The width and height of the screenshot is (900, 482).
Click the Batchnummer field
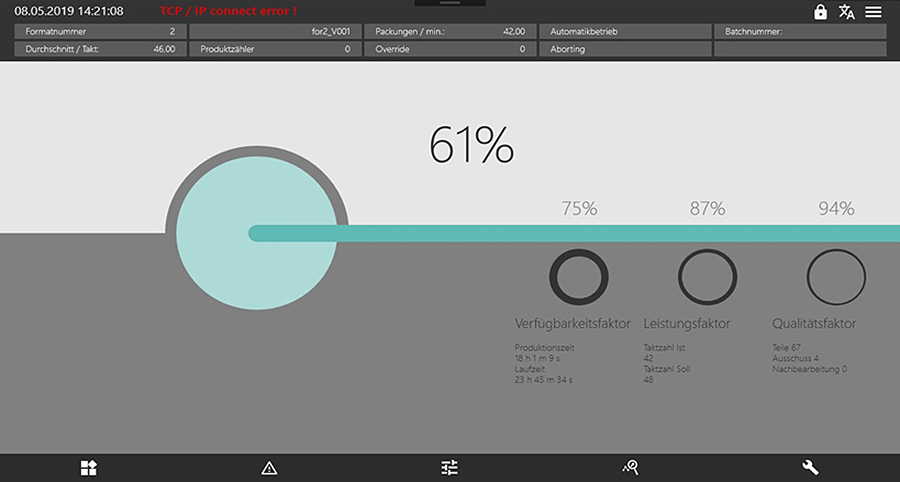[x=800, y=32]
